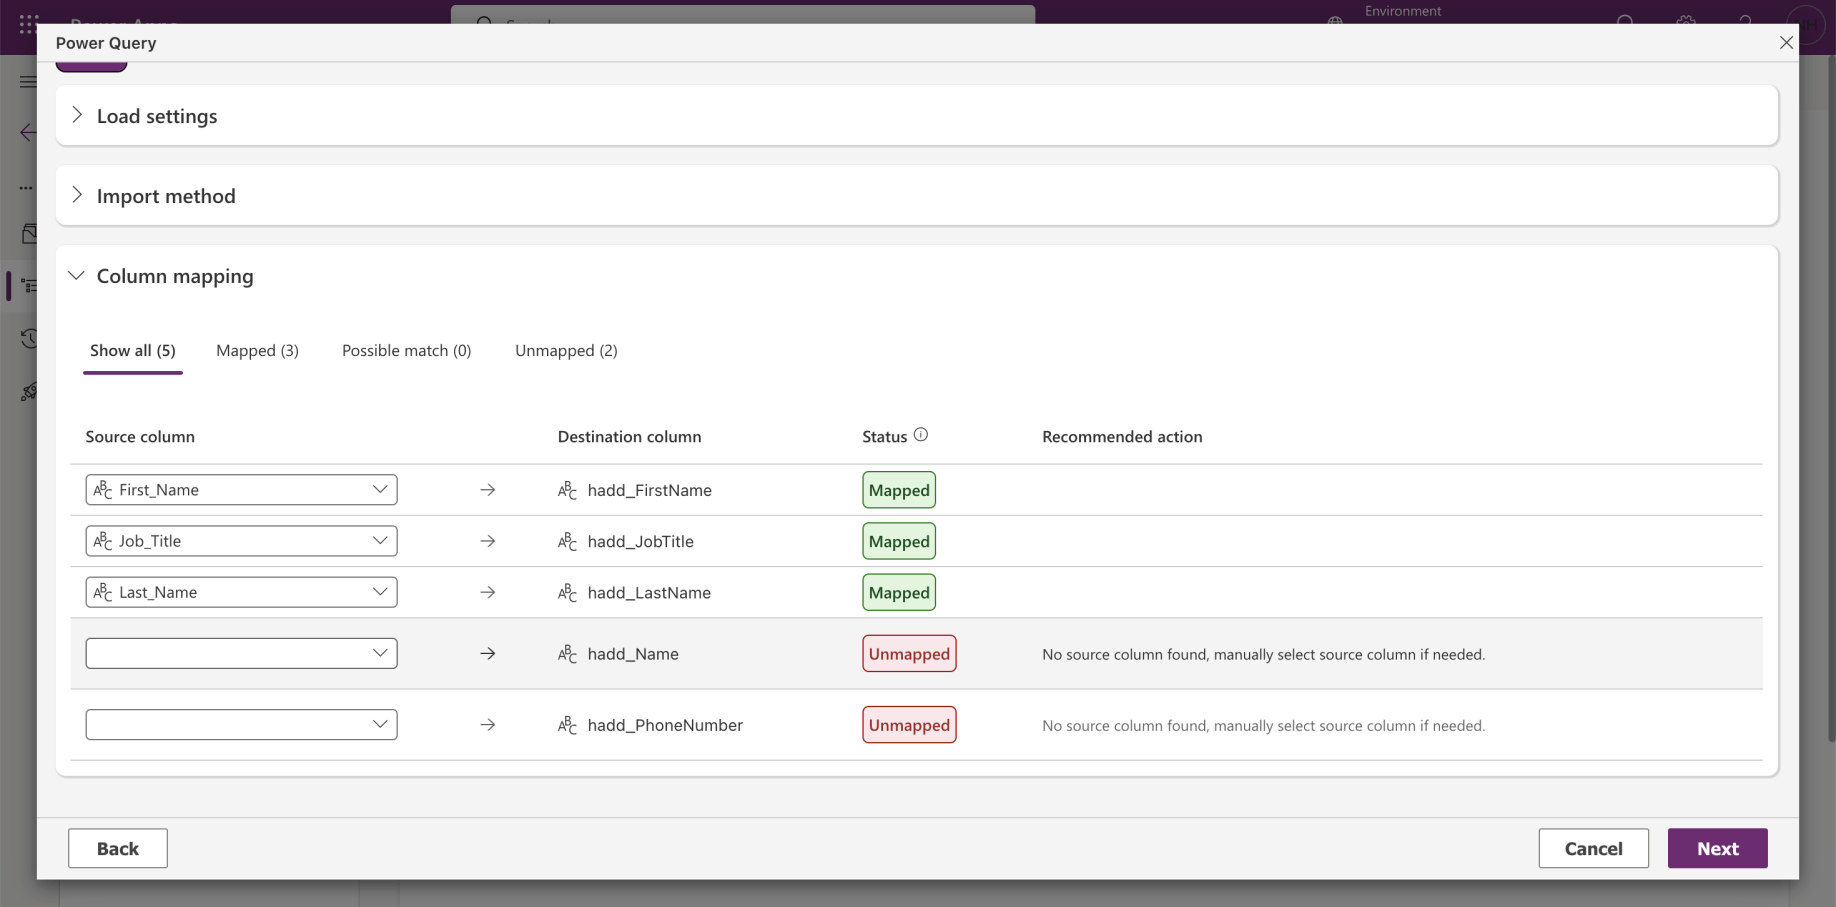Screen dimensions: 1836x907
Task: Select the Possible match (0) tab
Action: point(406,351)
